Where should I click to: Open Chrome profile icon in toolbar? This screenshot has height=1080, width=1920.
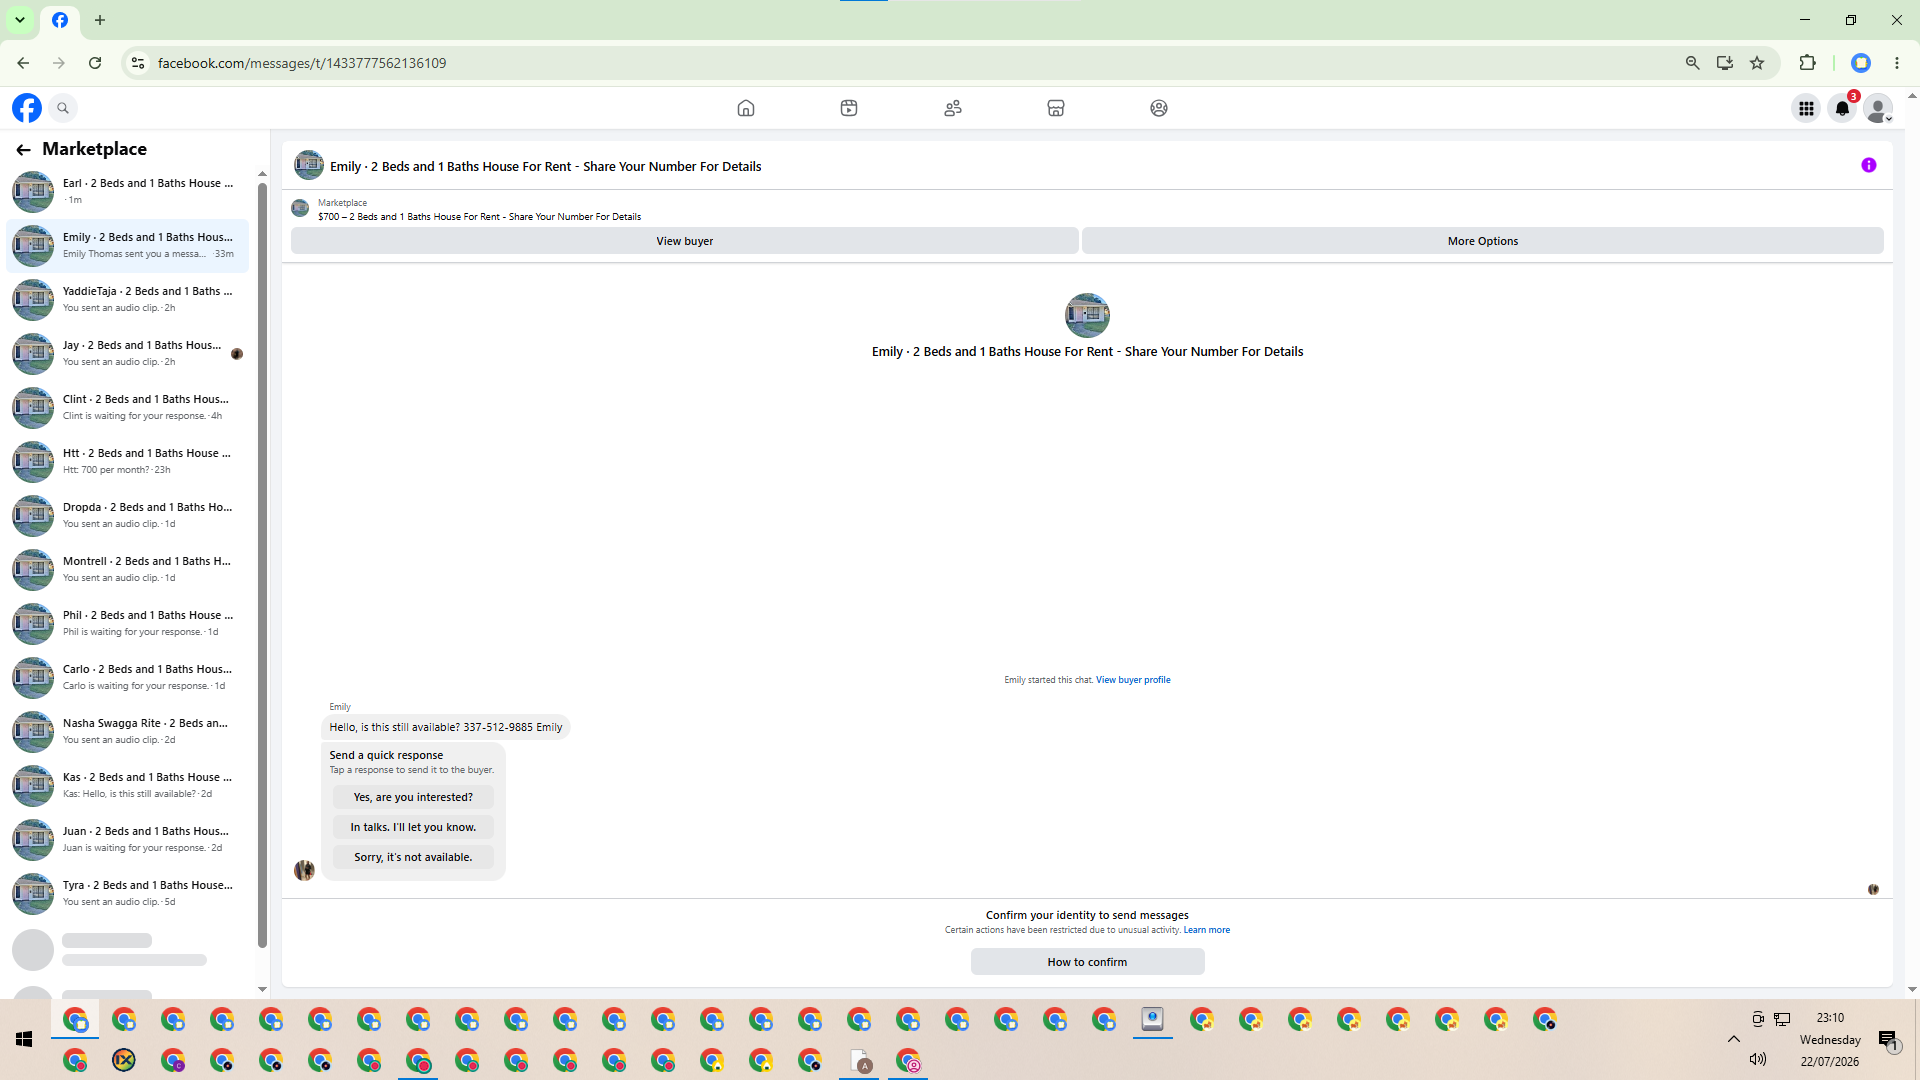pyautogui.click(x=1861, y=63)
